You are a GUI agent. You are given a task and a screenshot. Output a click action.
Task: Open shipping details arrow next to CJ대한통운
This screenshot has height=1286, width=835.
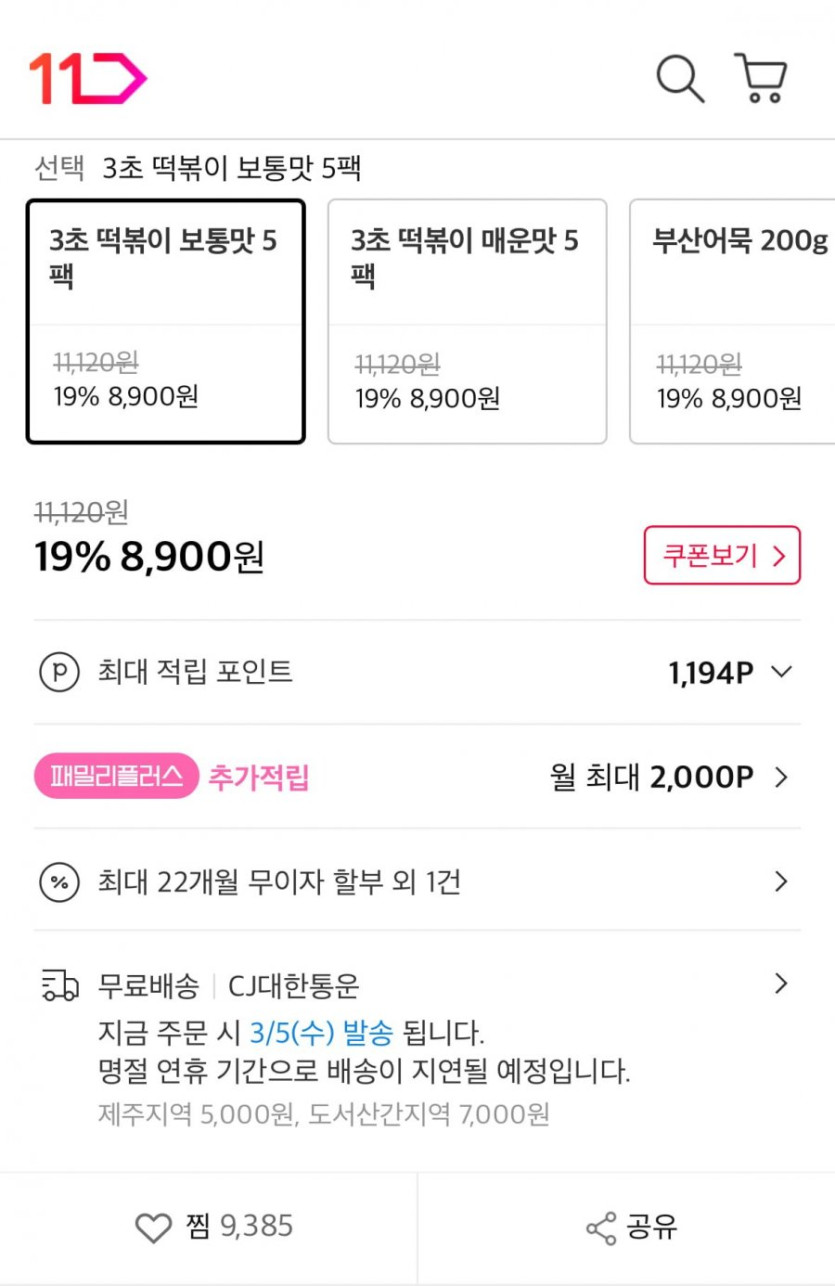coord(782,984)
